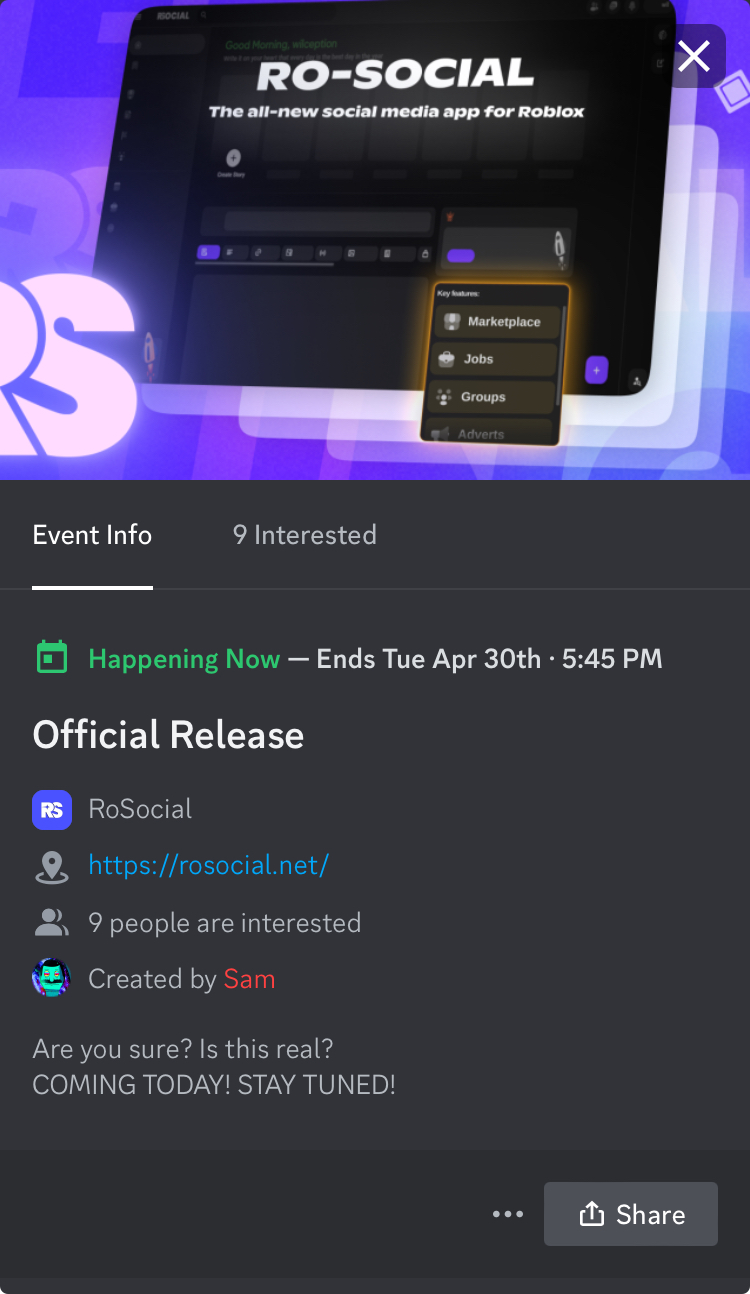
Task: Click the interested people icon
Action: 52,922
